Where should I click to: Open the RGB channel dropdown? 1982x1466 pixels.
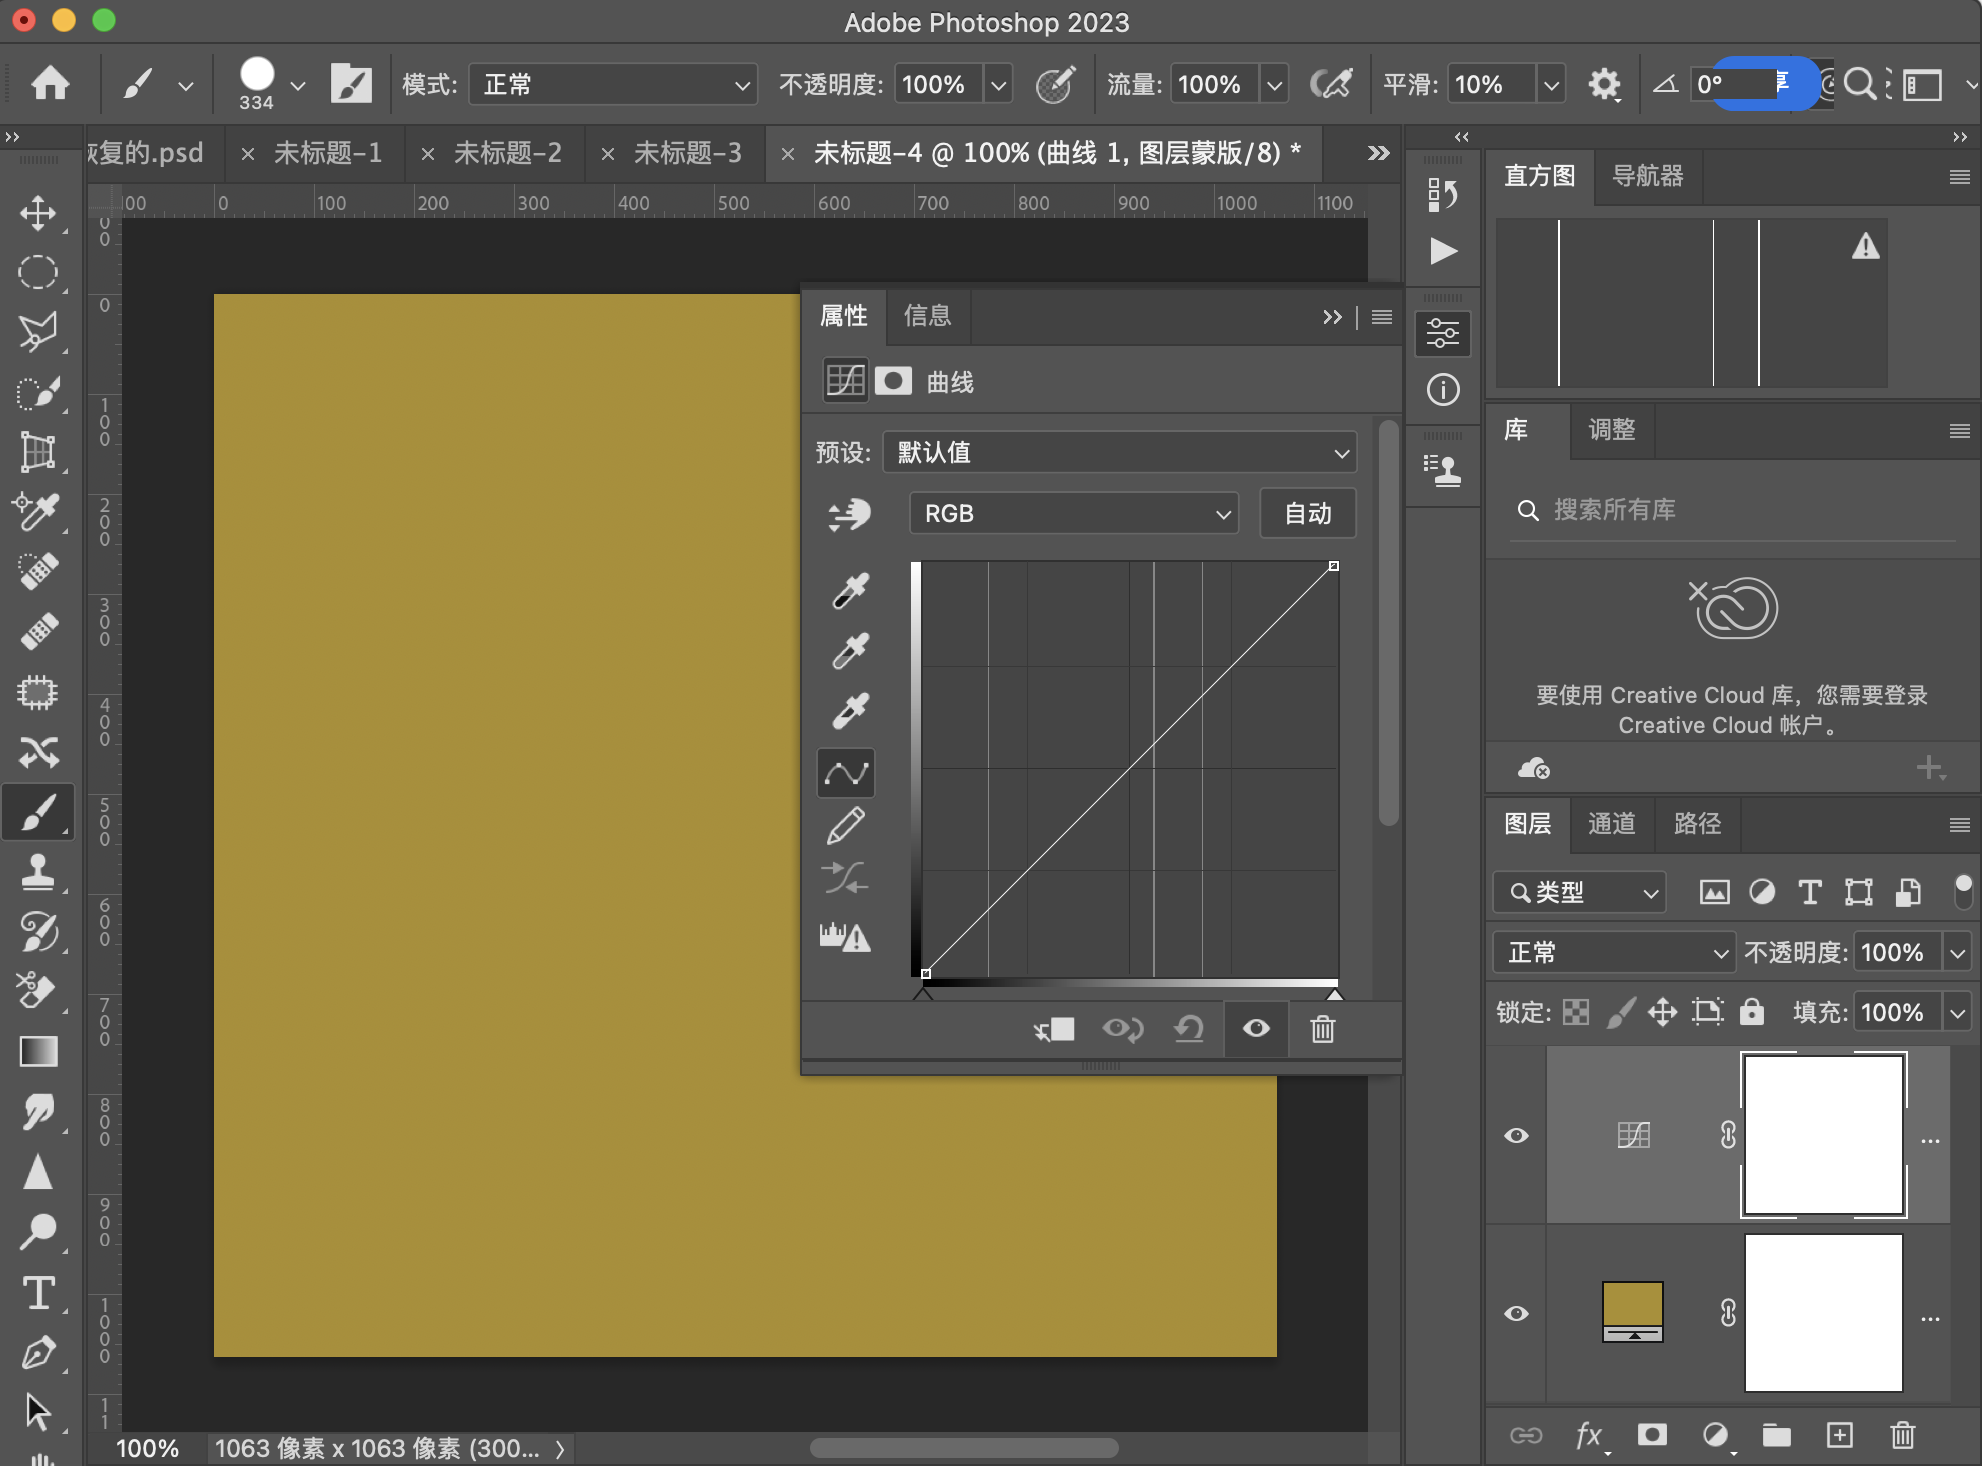pyautogui.click(x=1074, y=514)
